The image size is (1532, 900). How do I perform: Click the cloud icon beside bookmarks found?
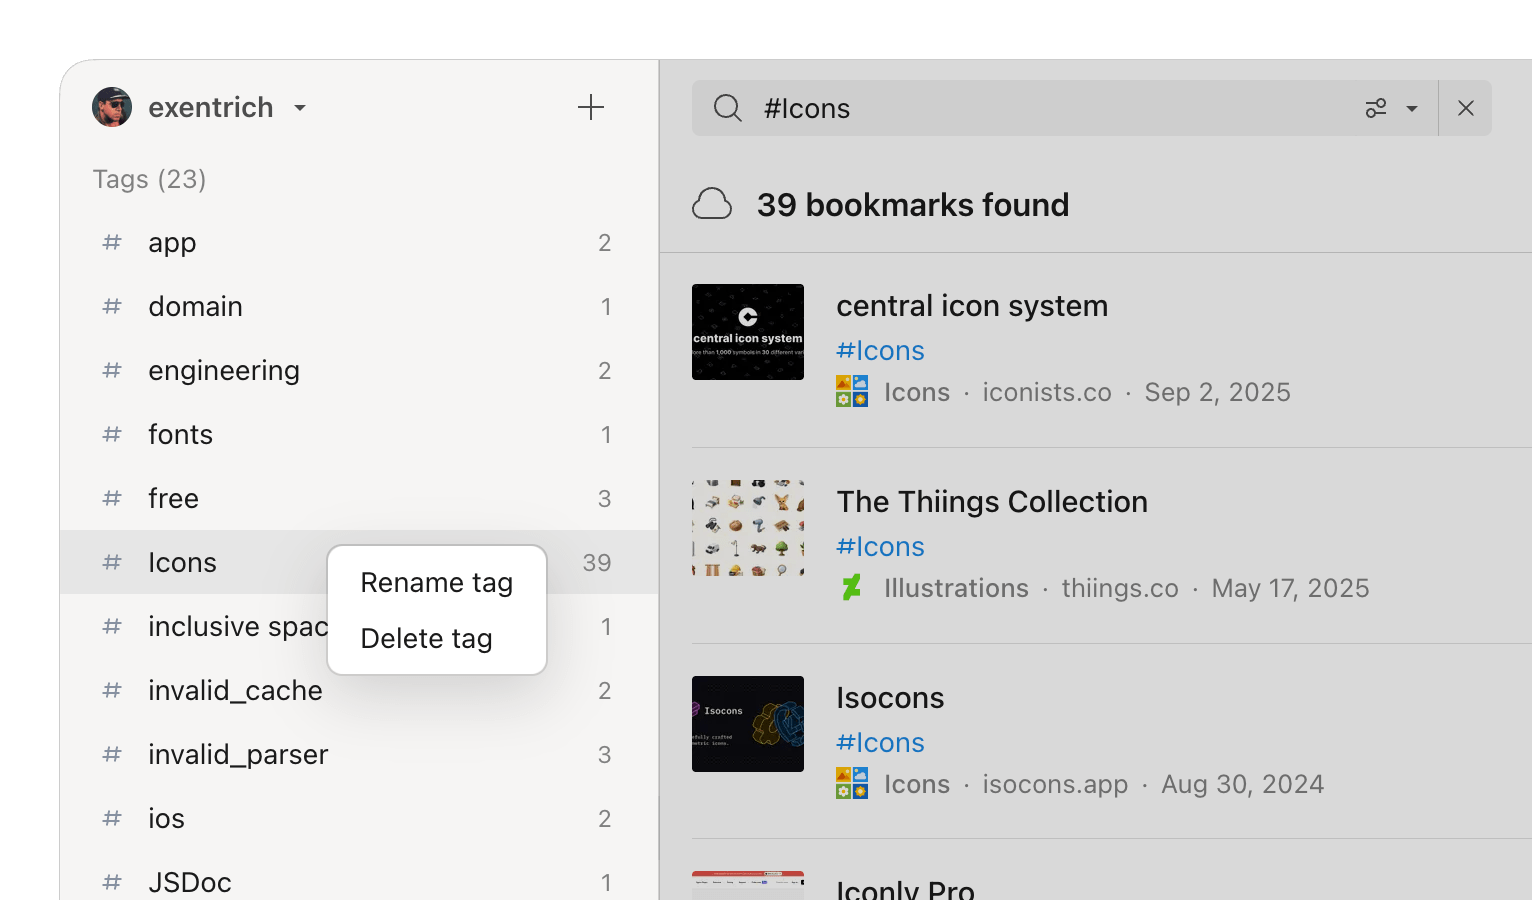point(712,204)
